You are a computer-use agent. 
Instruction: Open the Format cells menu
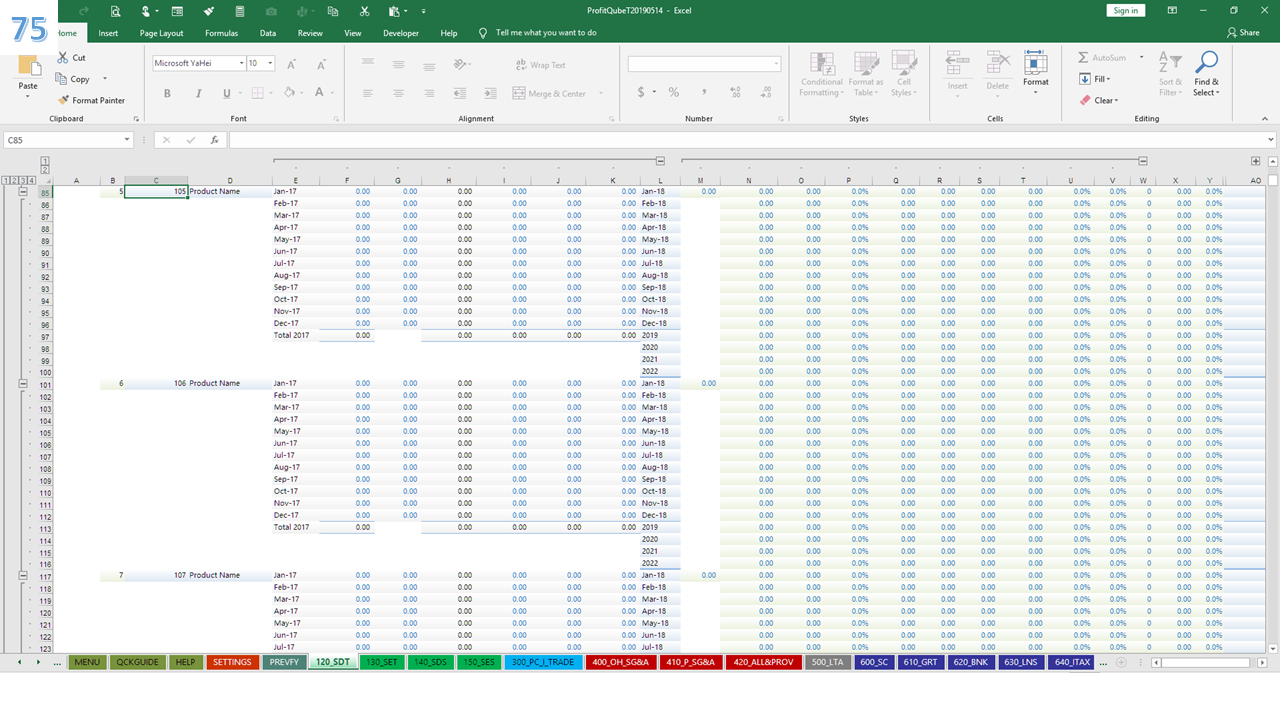click(x=1036, y=74)
